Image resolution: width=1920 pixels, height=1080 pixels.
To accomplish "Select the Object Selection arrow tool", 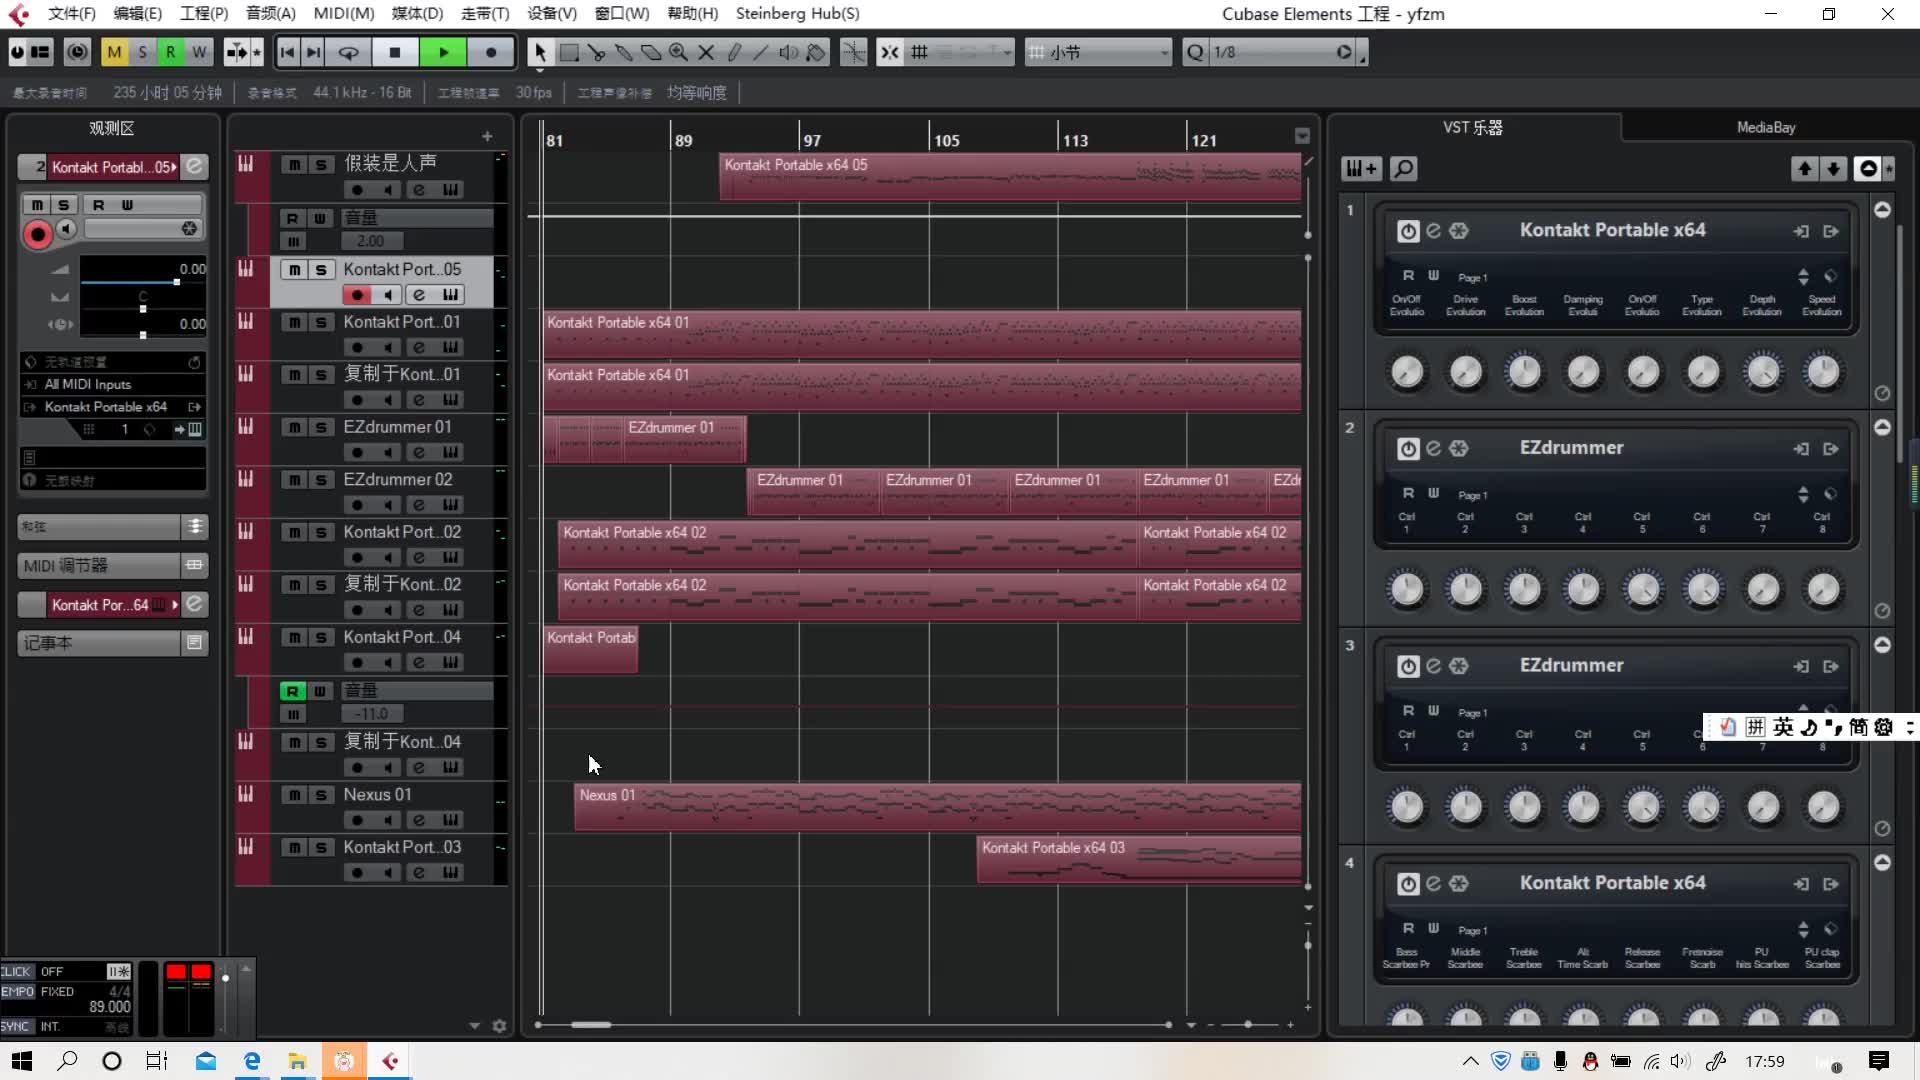I will pyautogui.click(x=540, y=52).
